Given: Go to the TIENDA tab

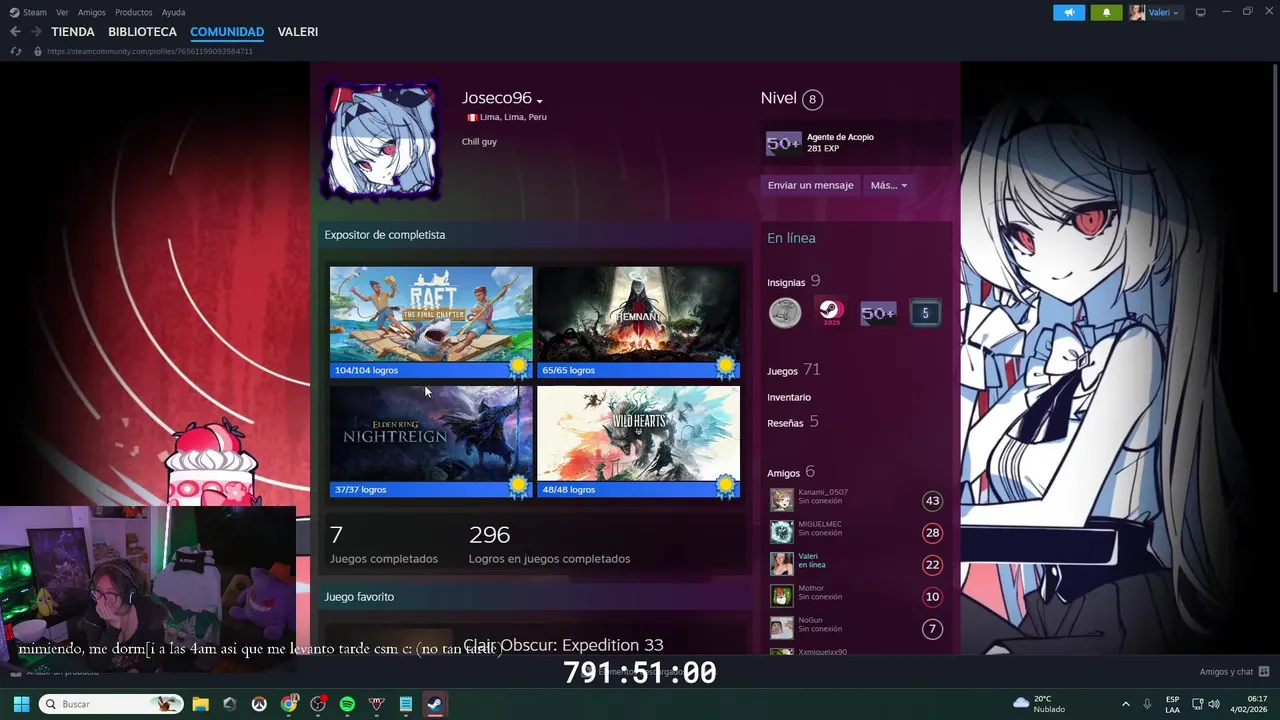Looking at the screenshot, I should 73,32.
